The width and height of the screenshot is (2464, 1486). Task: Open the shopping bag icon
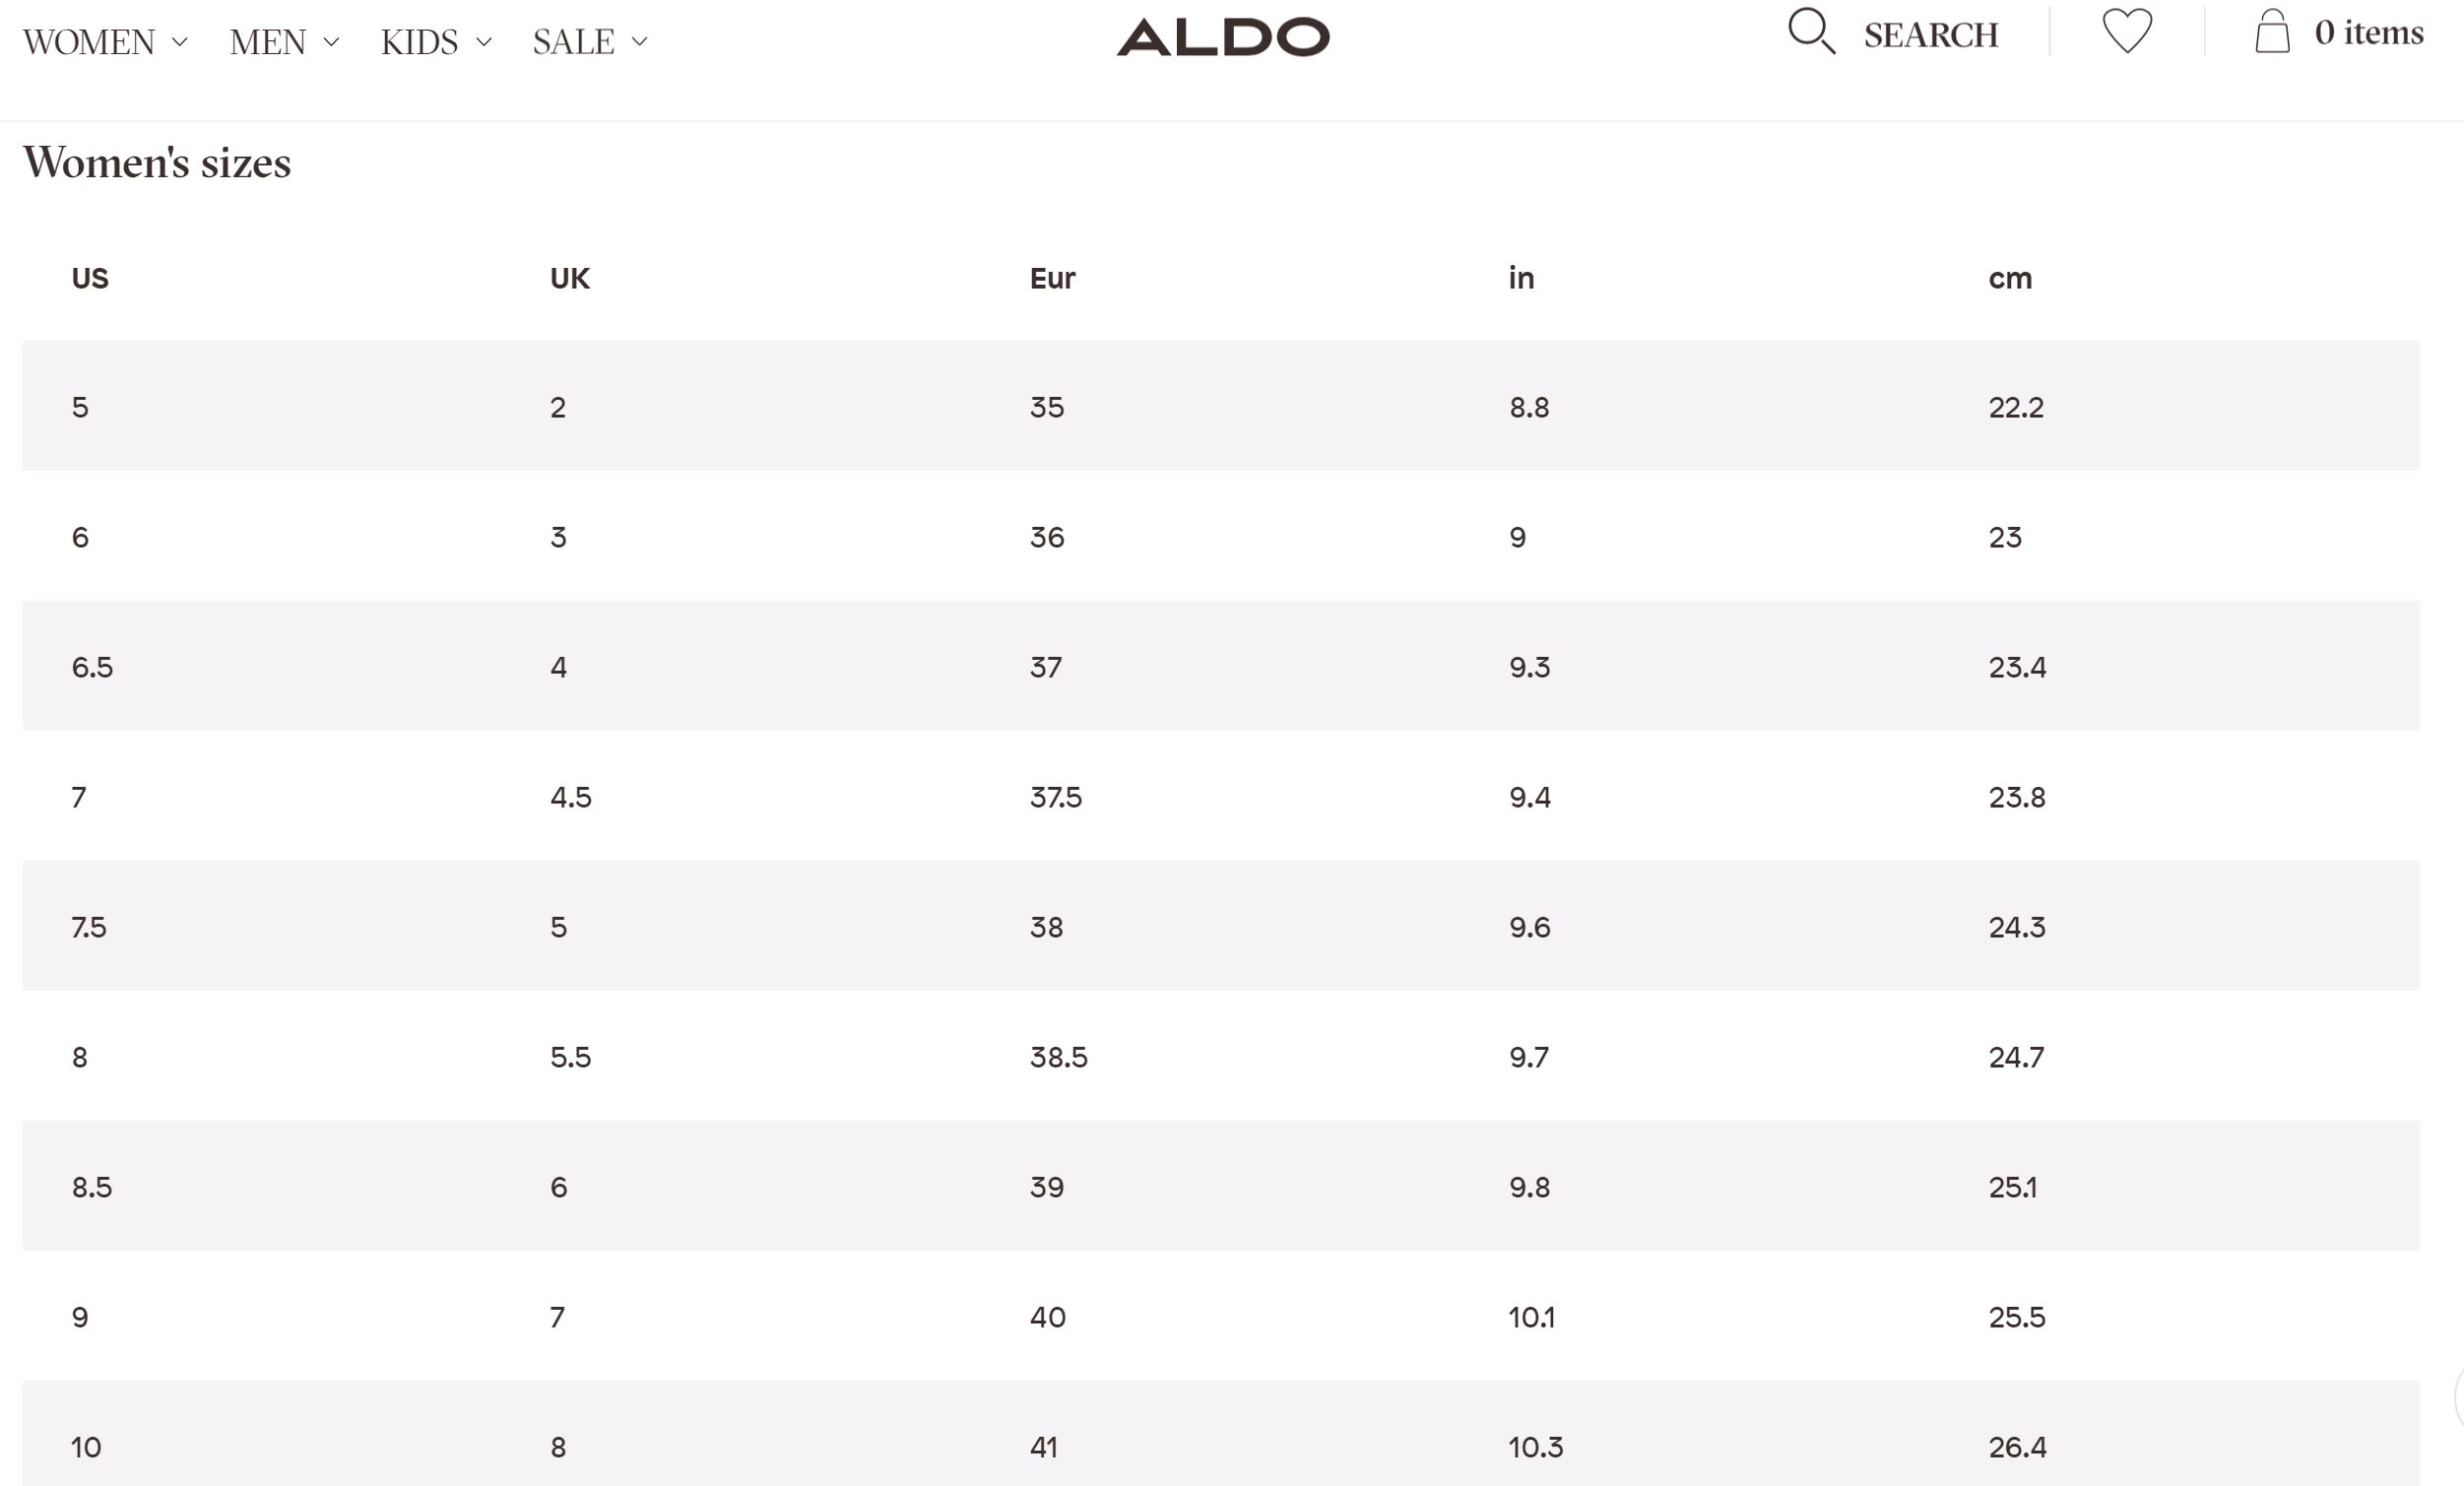coord(2272,31)
